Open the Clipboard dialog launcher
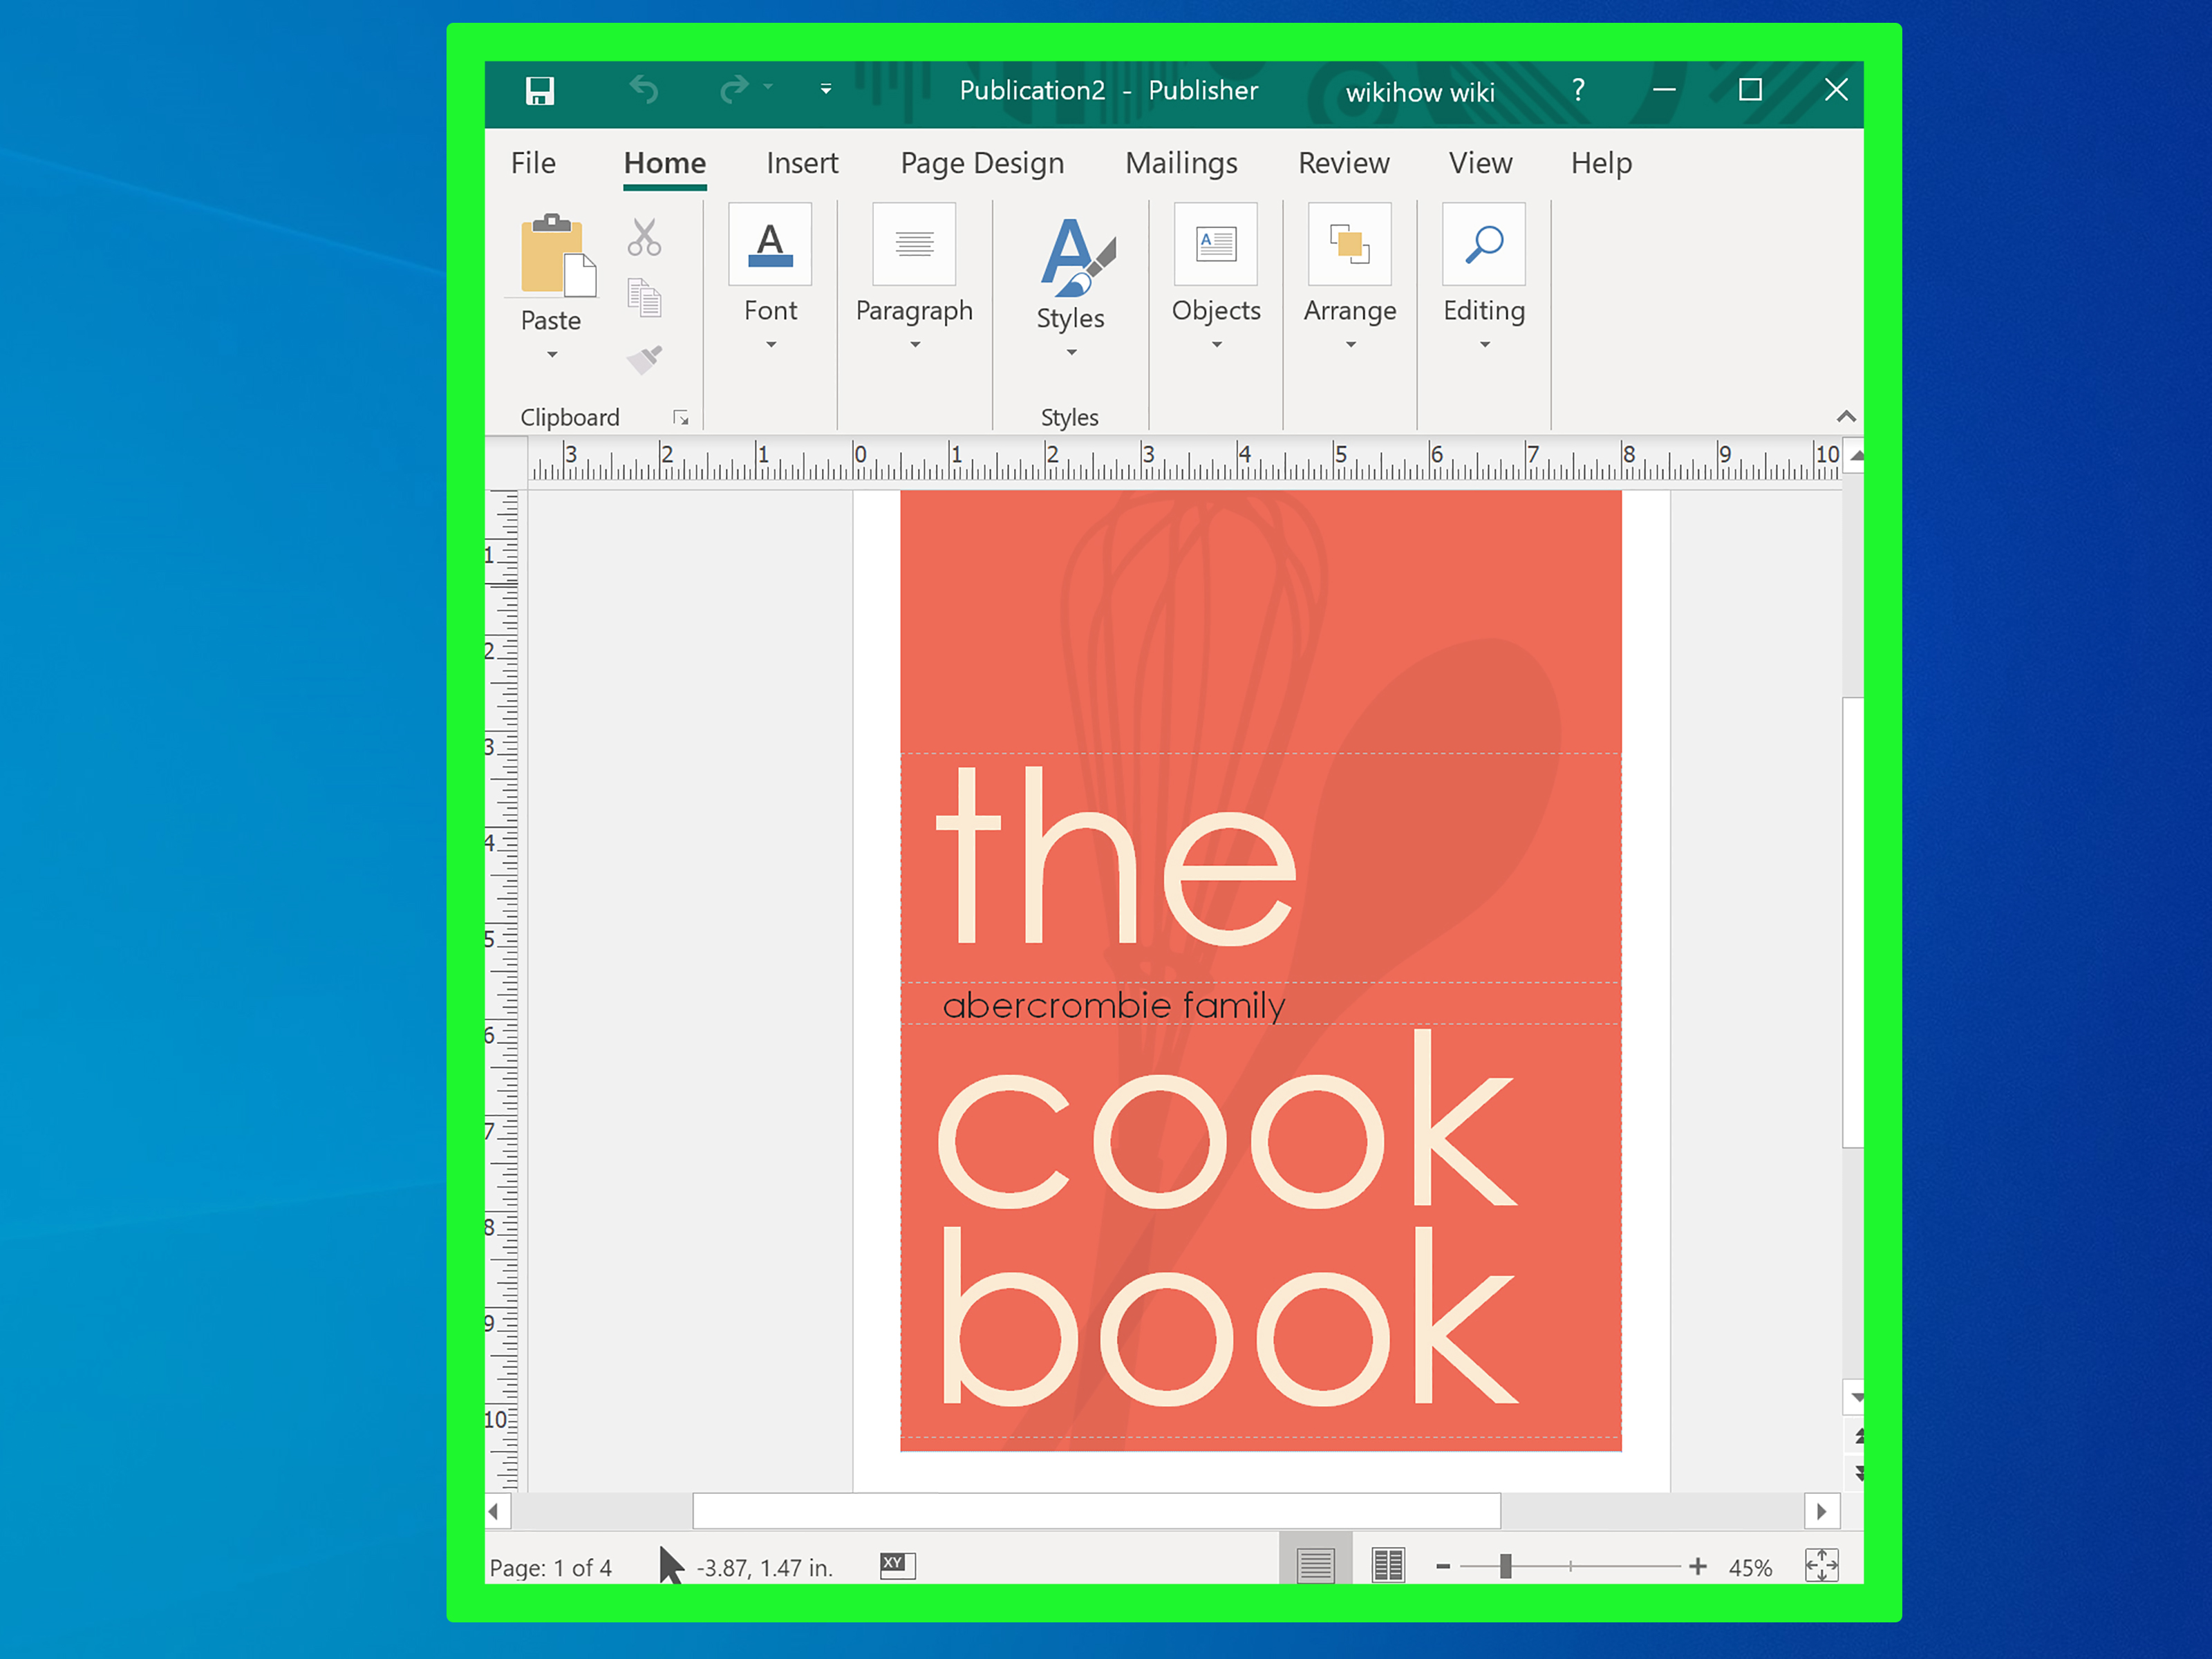The width and height of the screenshot is (2212, 1659). pos(681,418)
